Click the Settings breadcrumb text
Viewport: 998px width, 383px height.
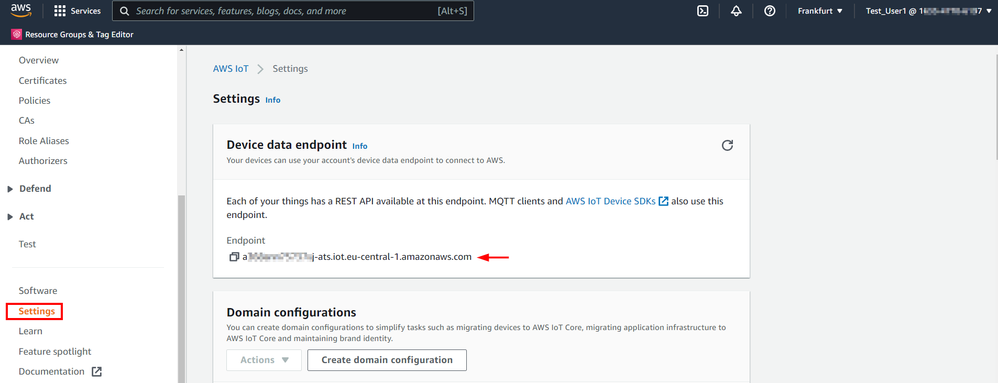(x=290, y=69)
